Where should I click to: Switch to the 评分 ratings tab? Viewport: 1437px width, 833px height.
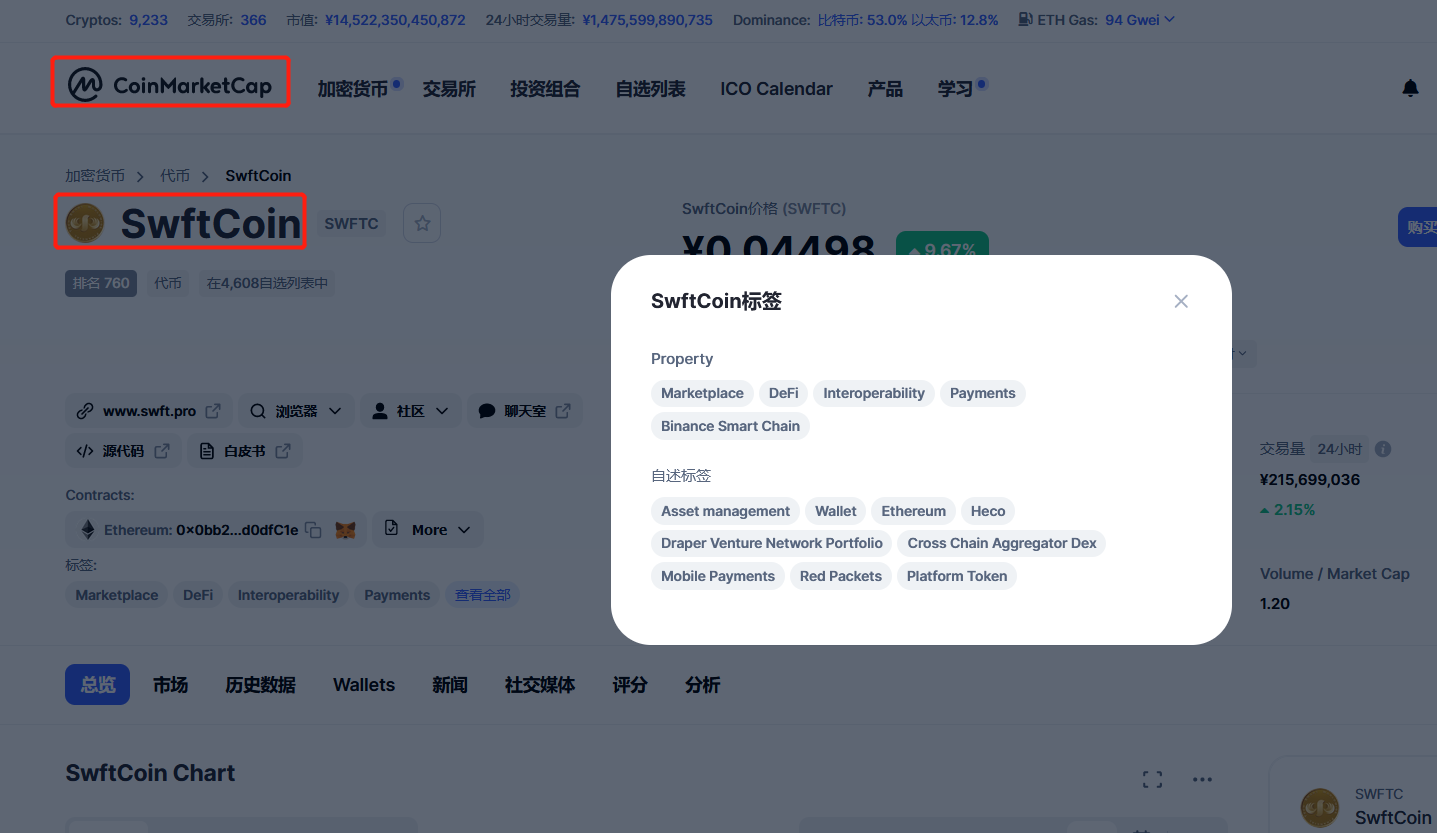pyautogui.click(x=630, y=685)
